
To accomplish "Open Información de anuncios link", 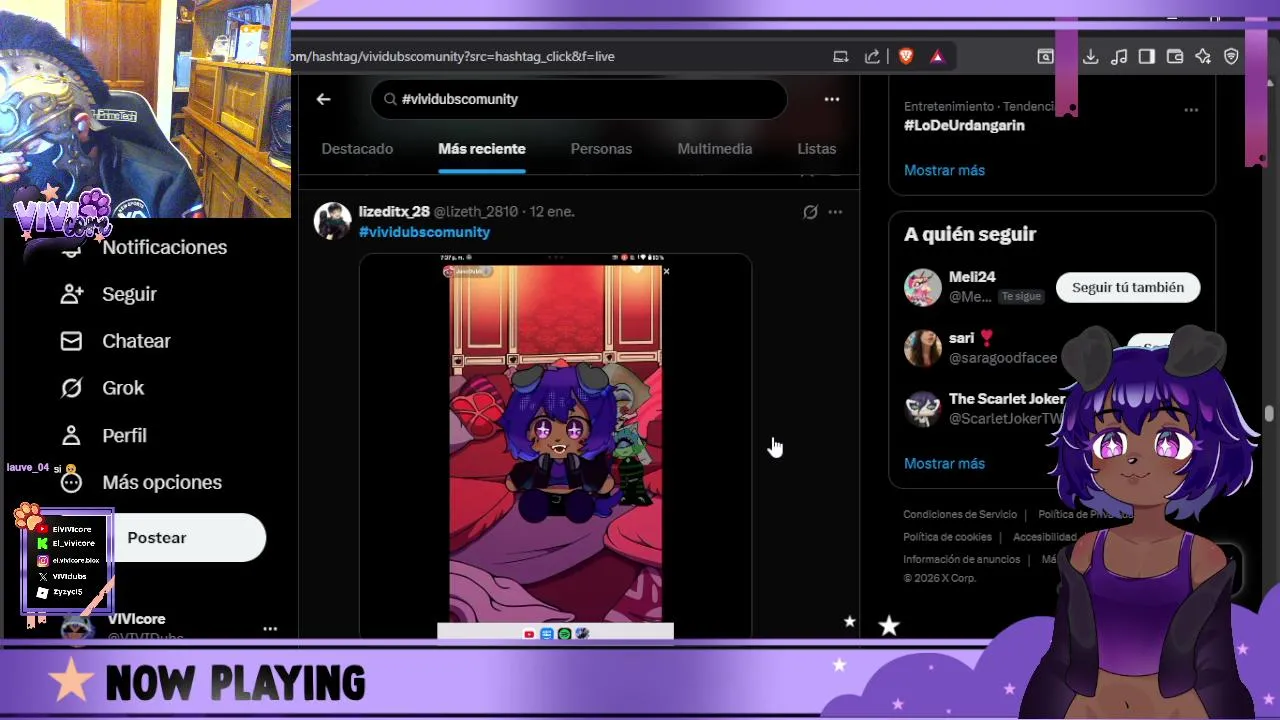I will click(961, 559).
